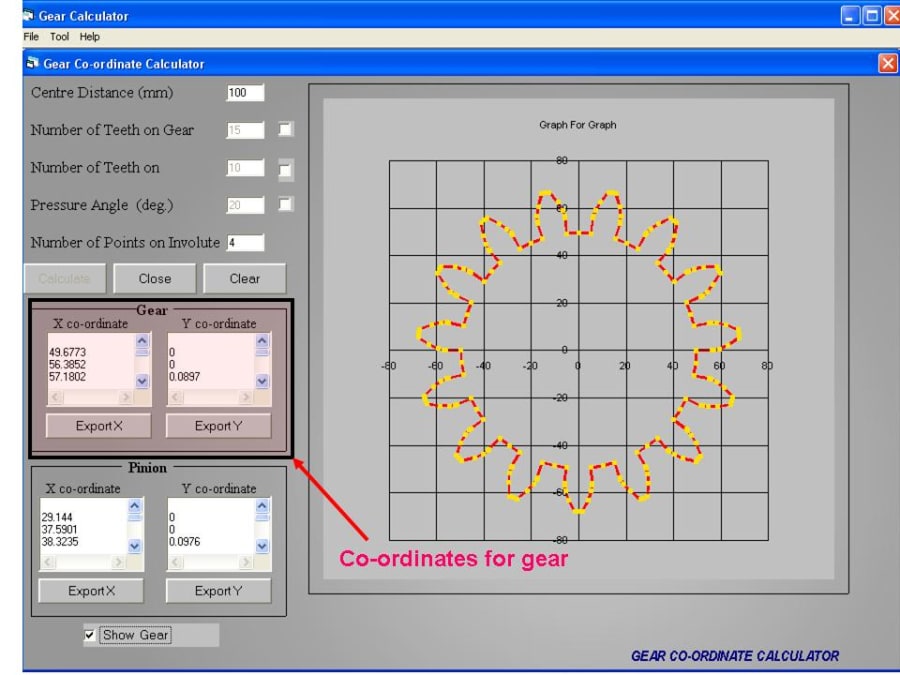Open the Tool menu
This screenshot has width=900, height=675.
(60, 37)
